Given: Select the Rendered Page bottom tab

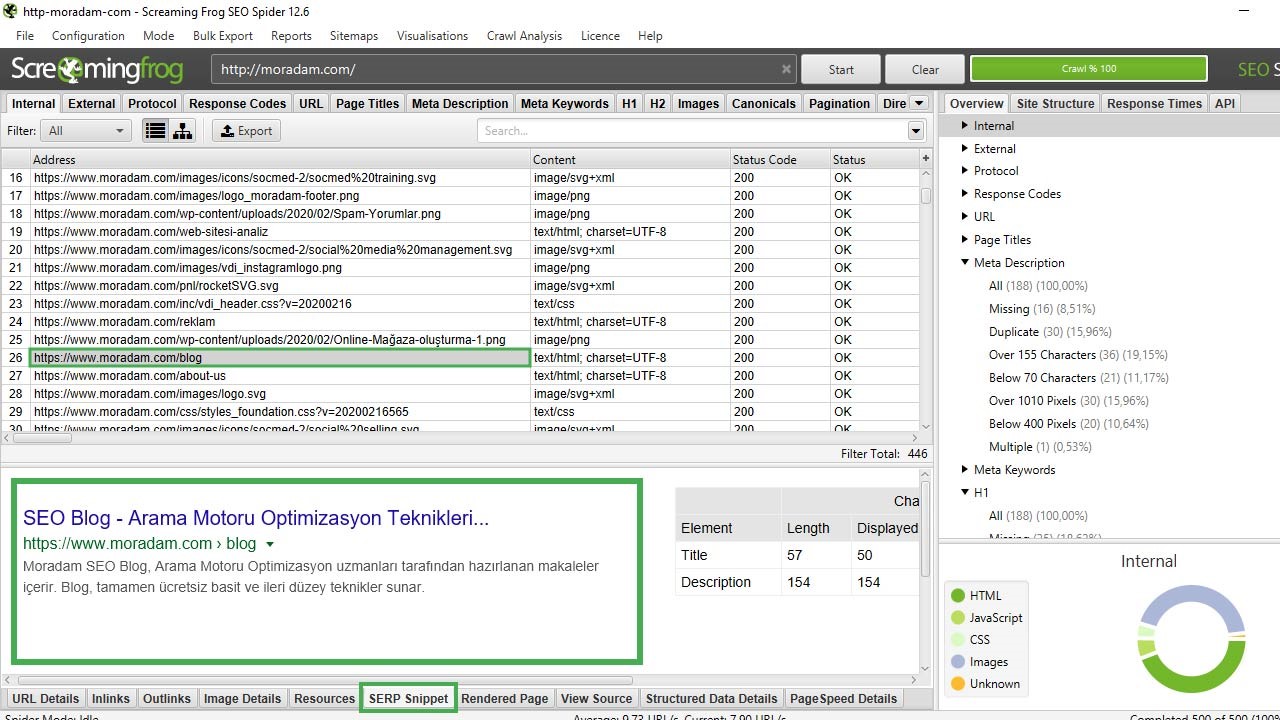Looking at the screenshot, I should [x=504, y=698].
